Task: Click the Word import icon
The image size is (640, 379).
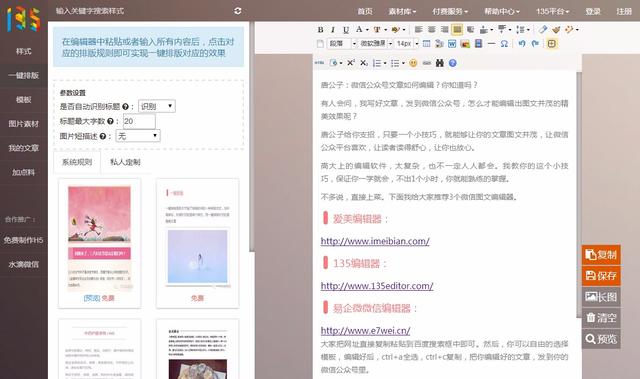Action: tap(452, 44)
